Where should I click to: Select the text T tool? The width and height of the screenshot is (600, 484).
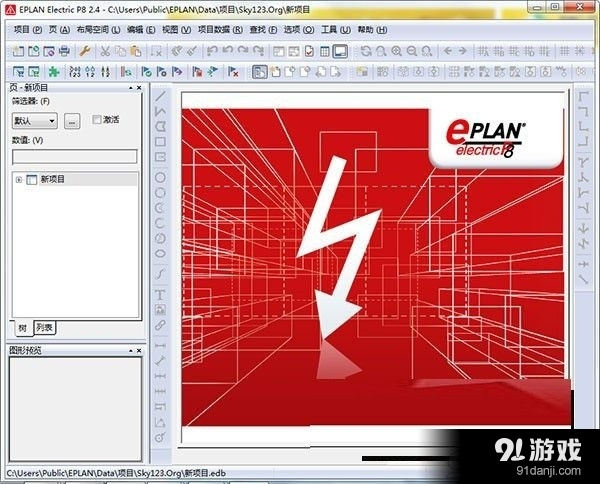point(160,293)
